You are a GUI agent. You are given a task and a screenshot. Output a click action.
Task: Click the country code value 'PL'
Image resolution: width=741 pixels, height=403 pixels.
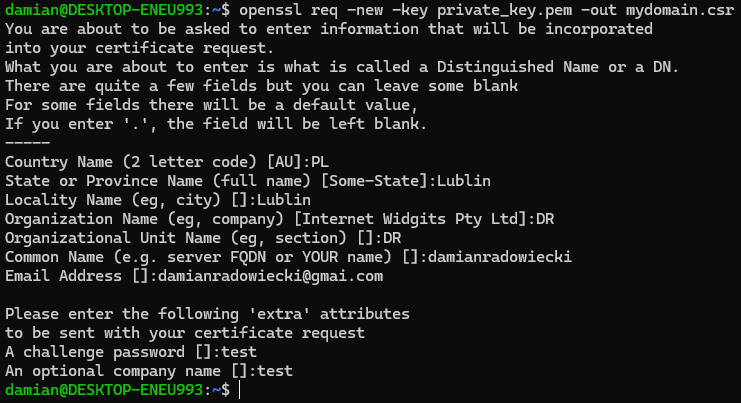(321, 161)
